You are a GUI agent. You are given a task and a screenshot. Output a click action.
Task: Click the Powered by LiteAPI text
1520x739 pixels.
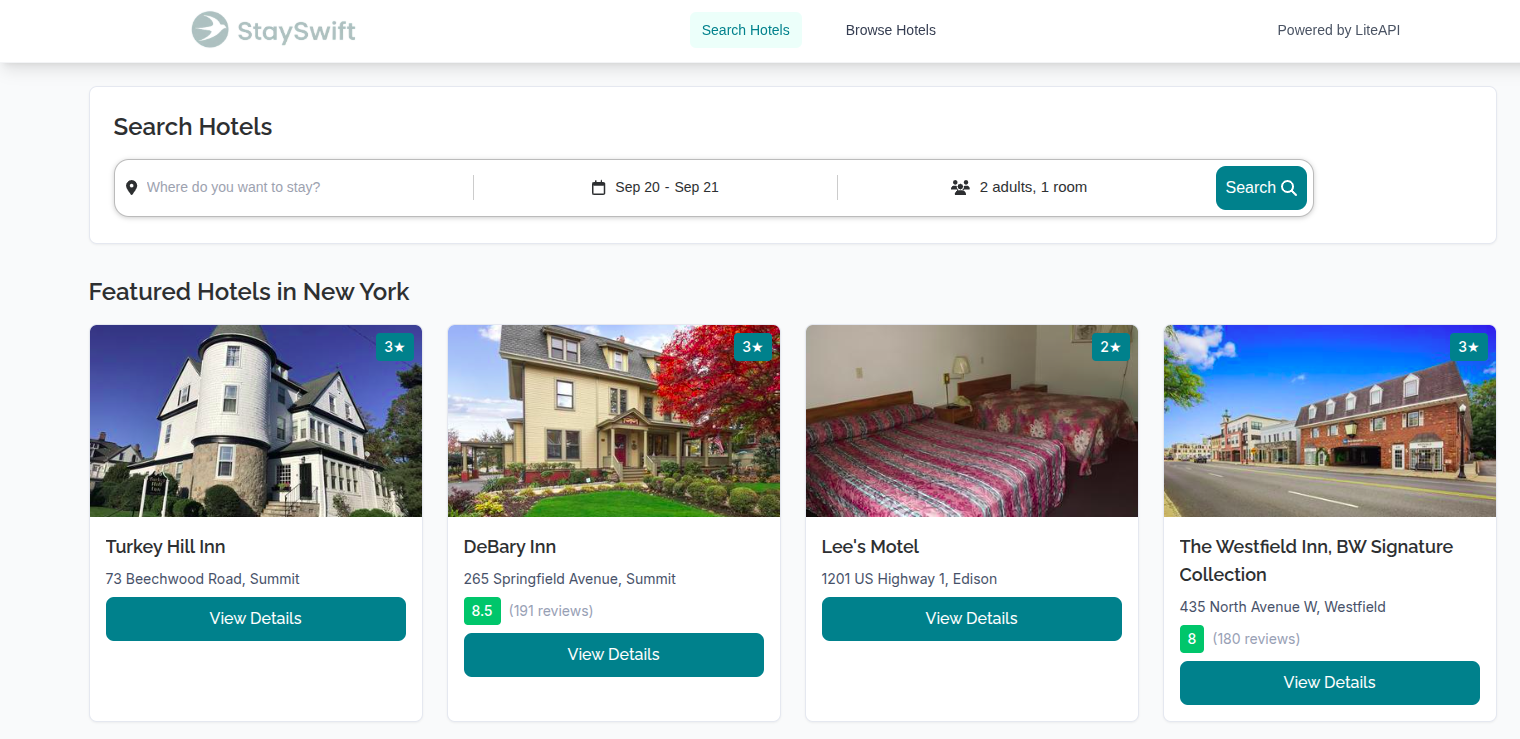coord(1338,30)
